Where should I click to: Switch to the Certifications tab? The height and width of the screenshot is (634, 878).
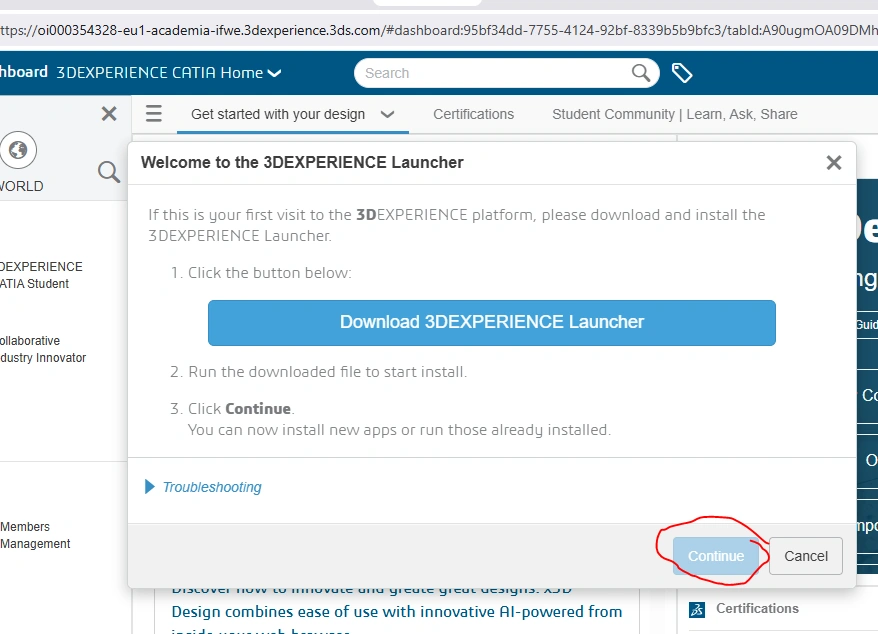(473, 114)
